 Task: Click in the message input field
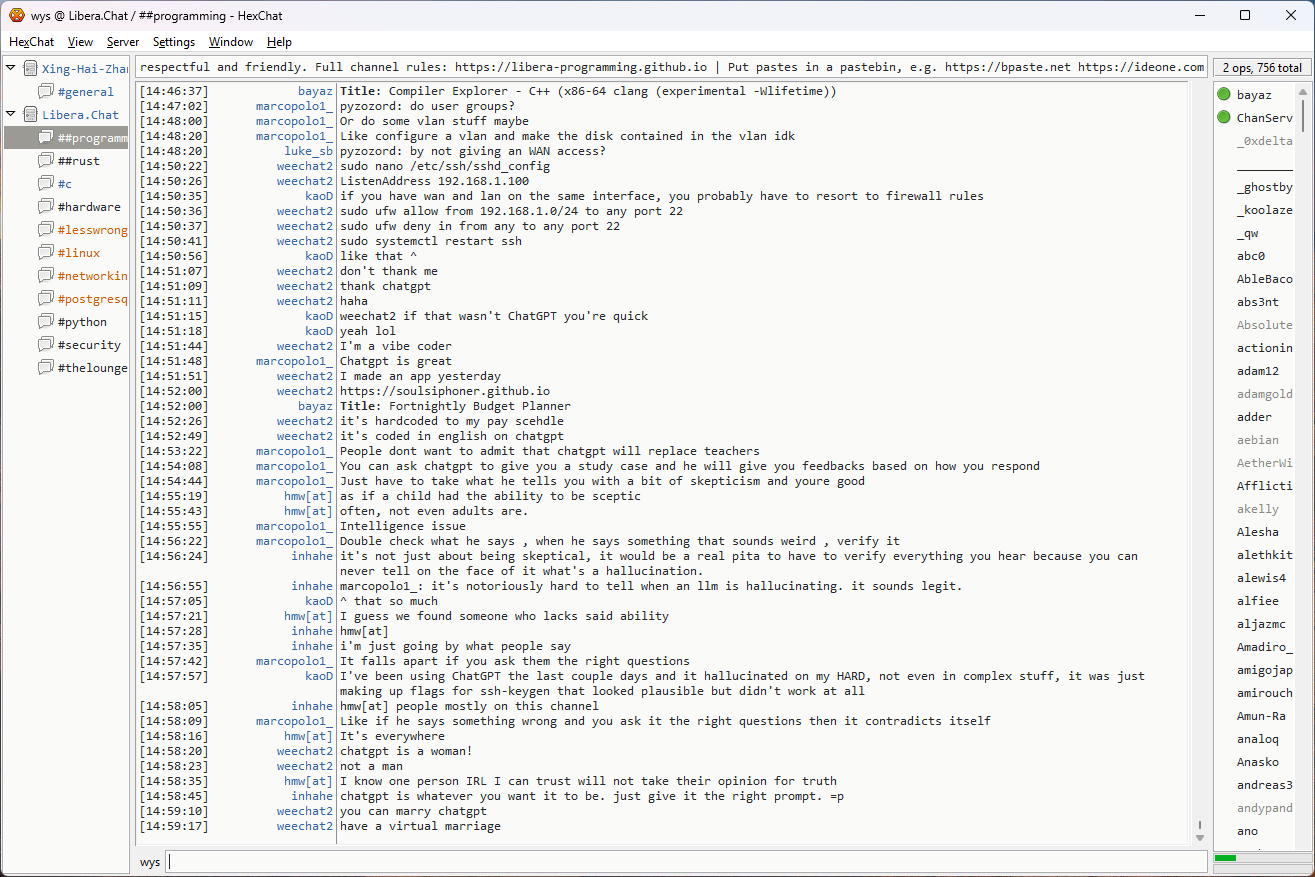pos(685,862)
